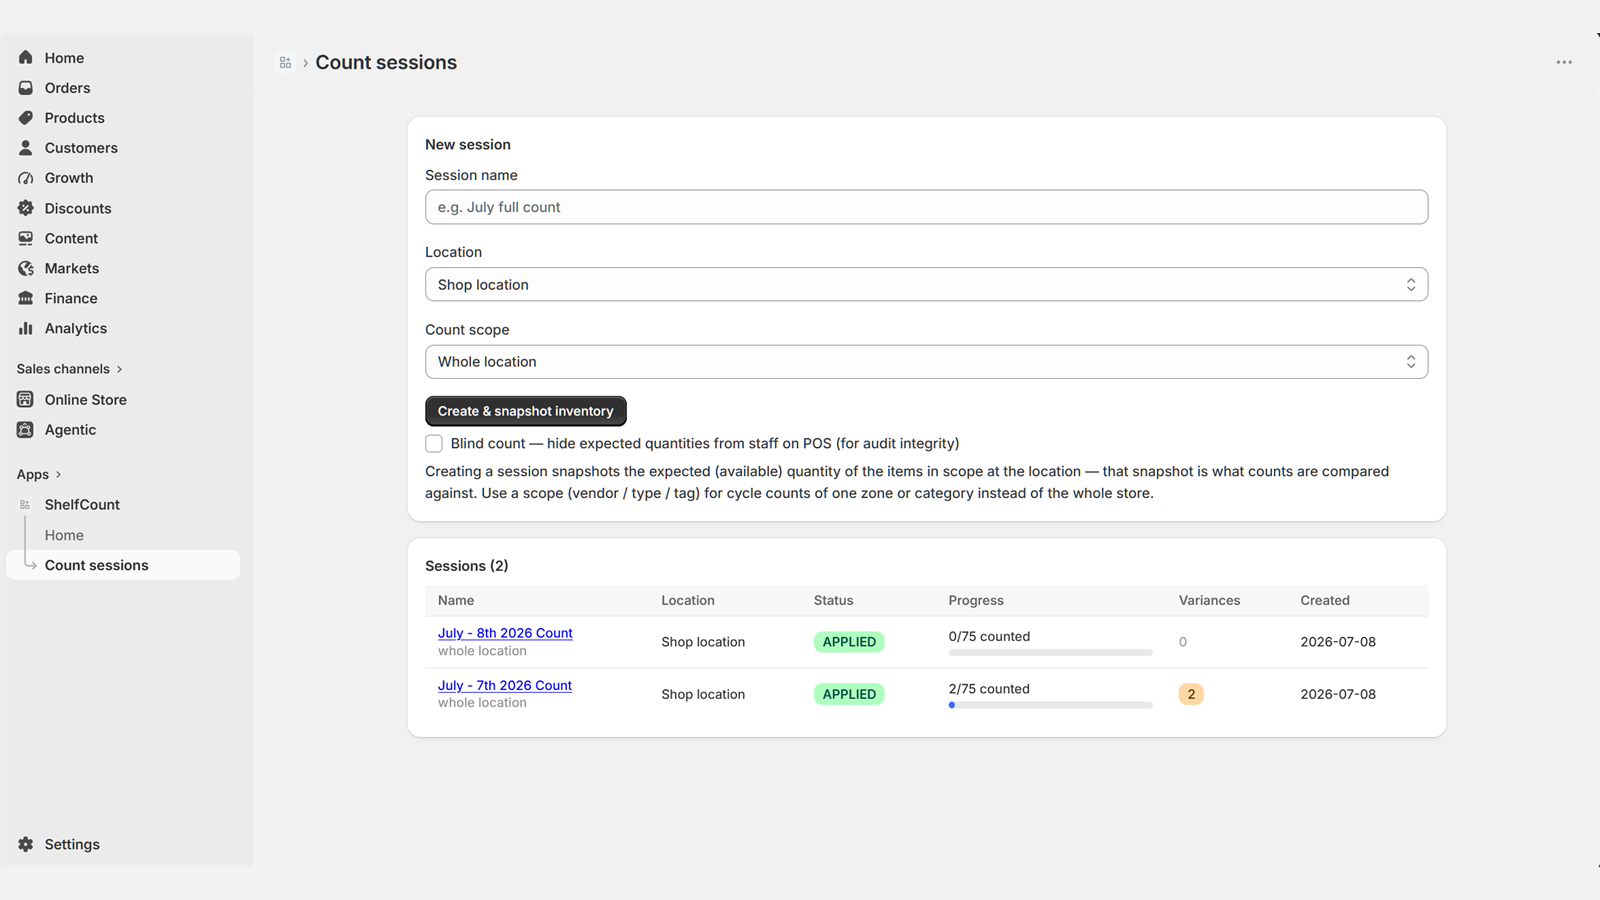This screenshot has width=1600, height=900.
Task: Click APPLIED status badge for July - 7th session
Action: pos(849,694)
